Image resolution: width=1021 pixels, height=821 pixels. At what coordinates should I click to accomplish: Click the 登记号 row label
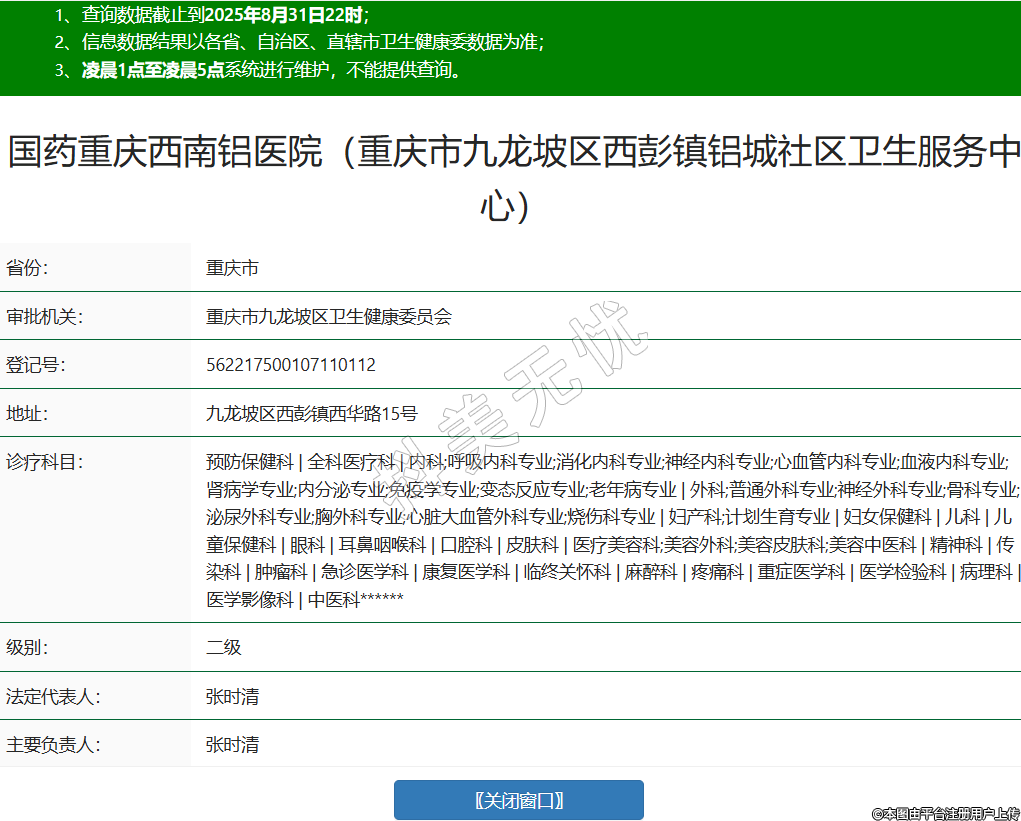35,365
